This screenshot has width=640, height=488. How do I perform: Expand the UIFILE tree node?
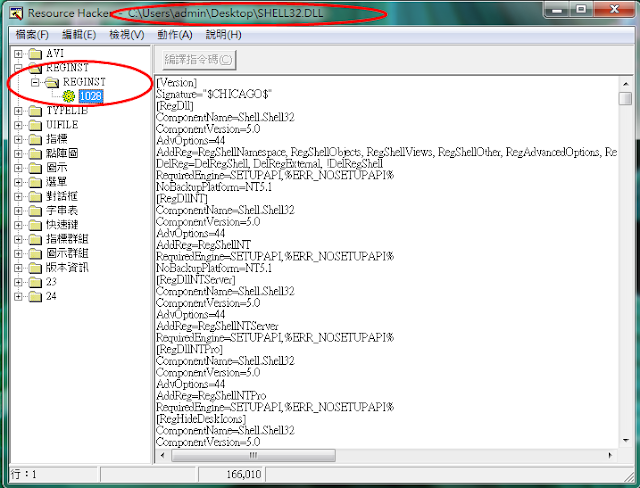(18, 125)
